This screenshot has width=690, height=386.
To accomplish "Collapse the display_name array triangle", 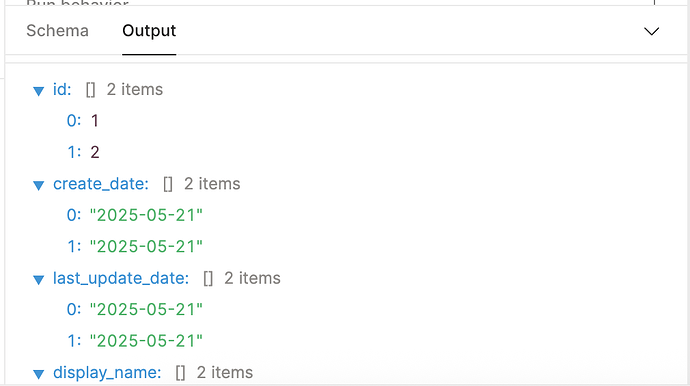I will pos(39,374).
